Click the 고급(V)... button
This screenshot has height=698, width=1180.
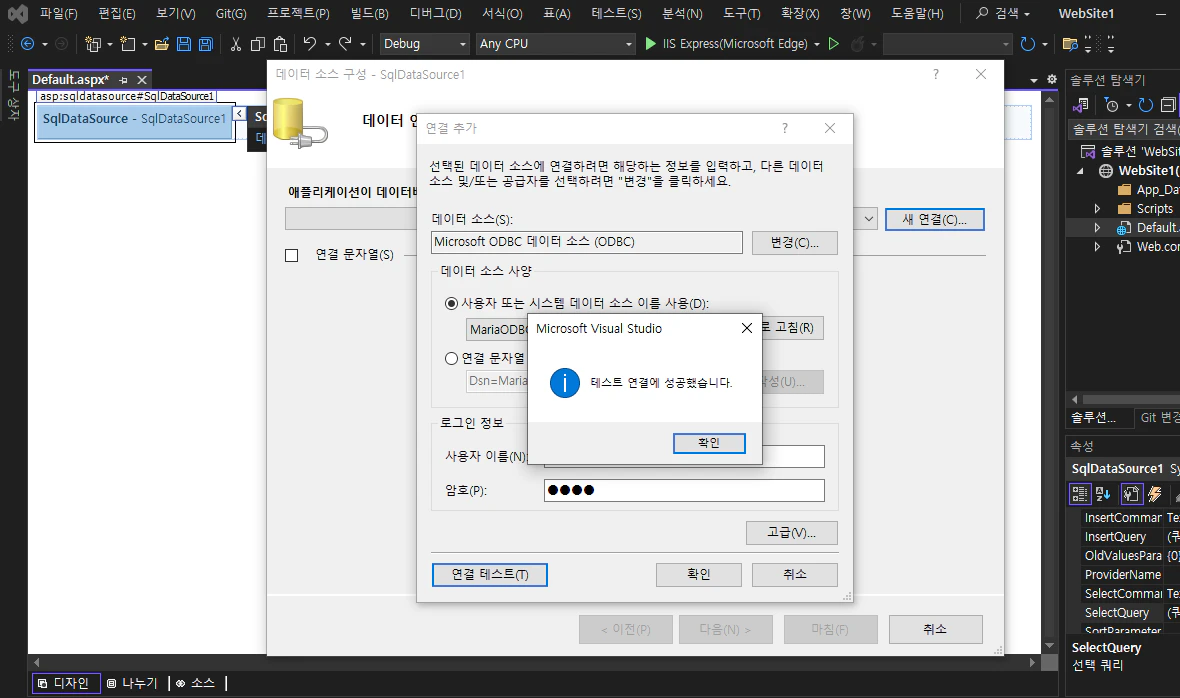pos(792,533)
